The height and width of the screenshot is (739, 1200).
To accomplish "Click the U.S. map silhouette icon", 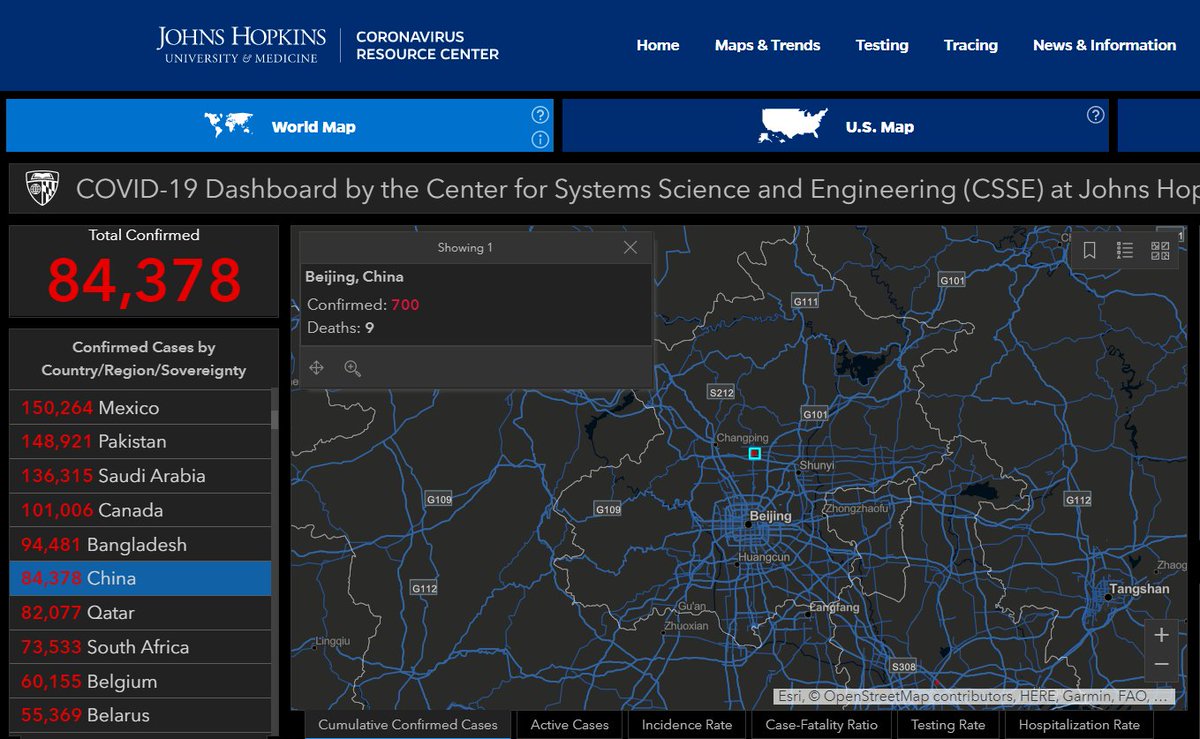I will click(x=795, y=125).
